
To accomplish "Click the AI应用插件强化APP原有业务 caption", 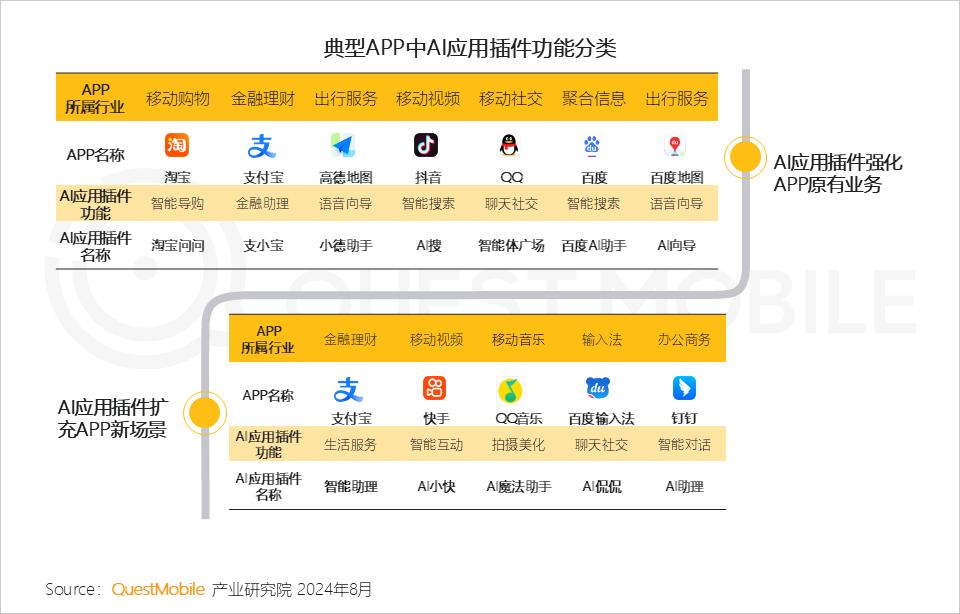I will point(838,173).
